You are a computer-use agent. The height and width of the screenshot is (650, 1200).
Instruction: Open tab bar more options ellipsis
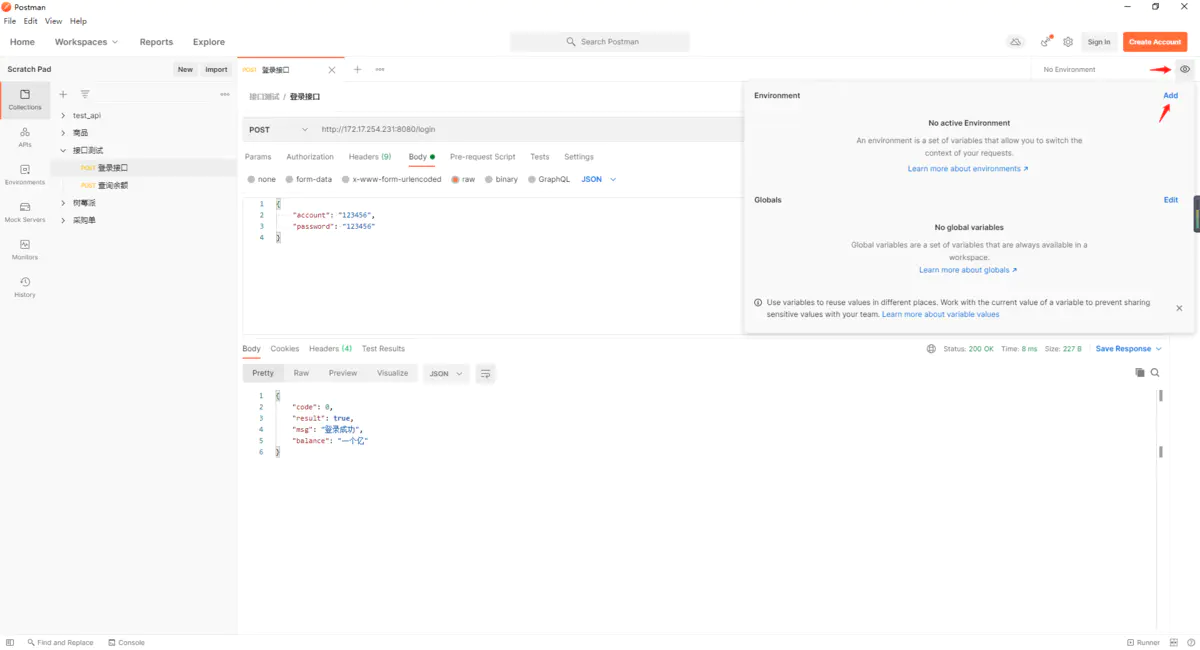[380, 70]
